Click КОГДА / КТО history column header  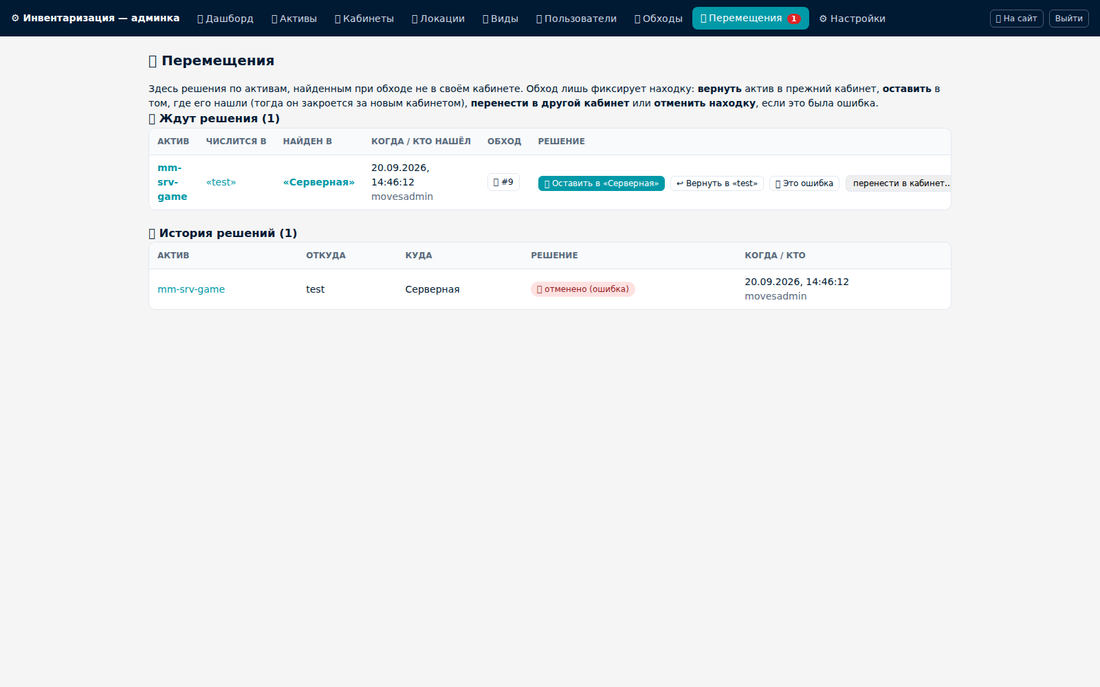coord(774,255)
